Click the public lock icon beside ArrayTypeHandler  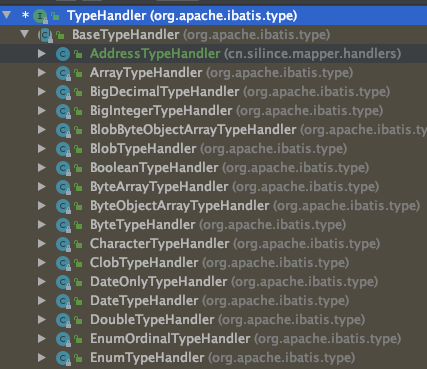coord(78,73)
